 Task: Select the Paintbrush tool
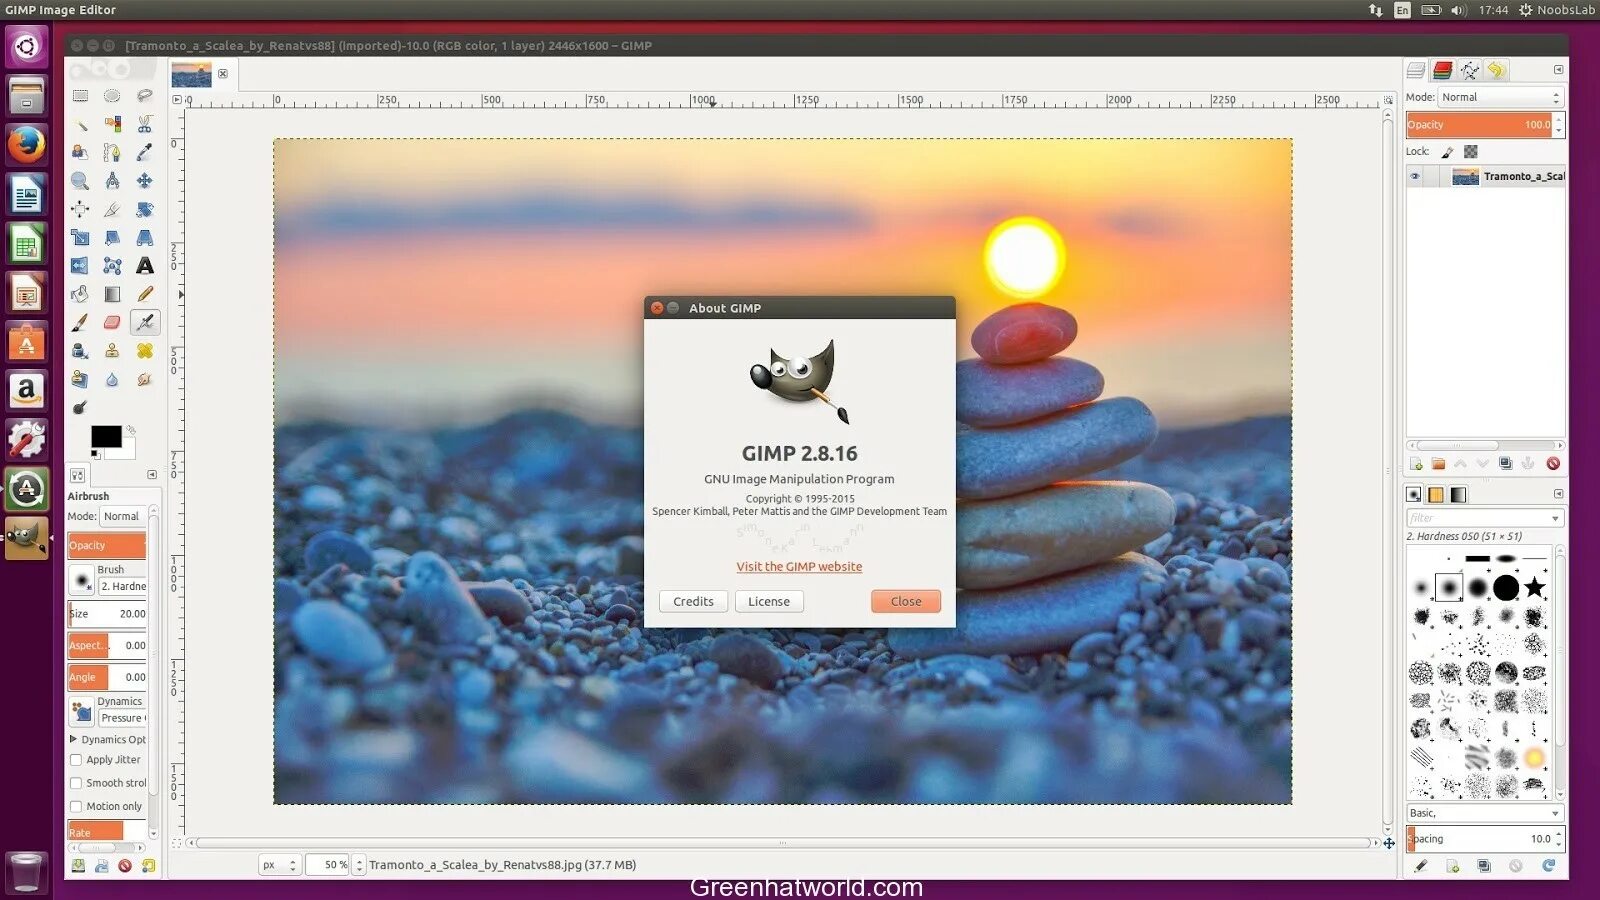(x=80, y=322)
